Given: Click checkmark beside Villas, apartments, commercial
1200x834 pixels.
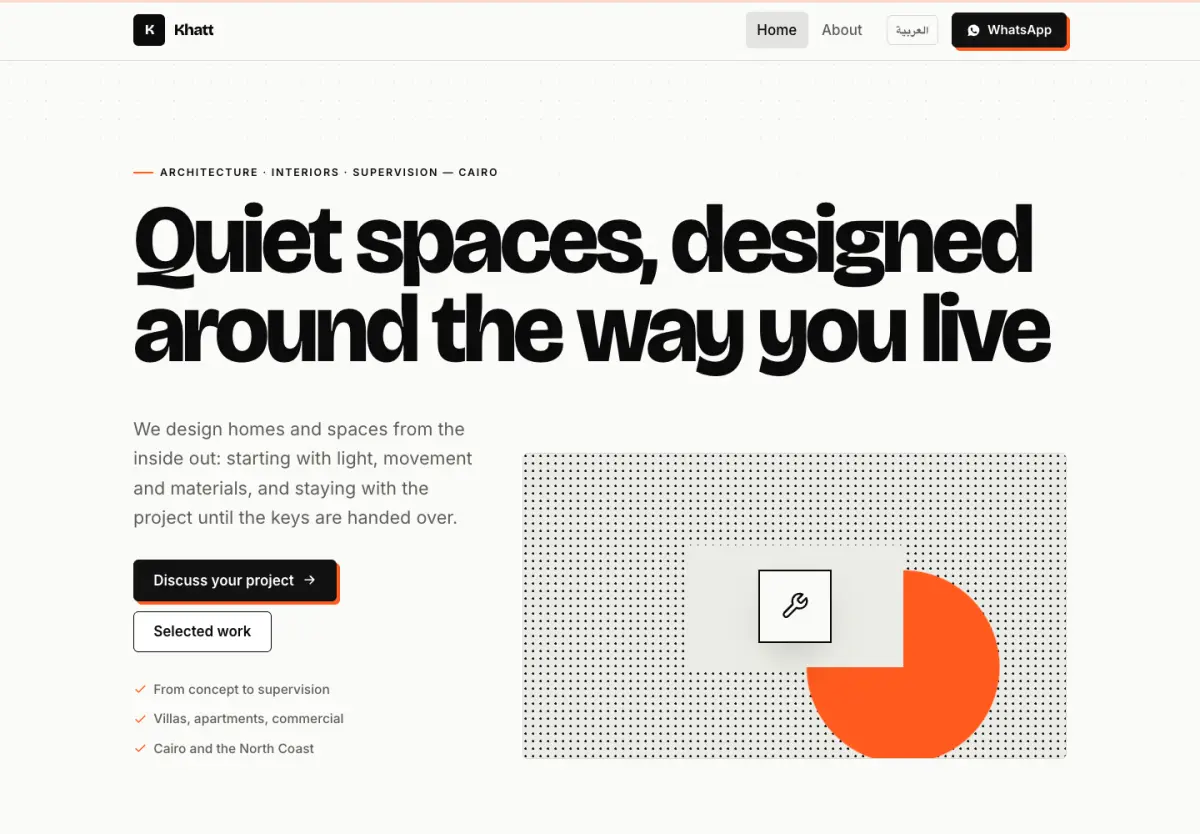Looking at the screenshot, I should coord(140,719).
